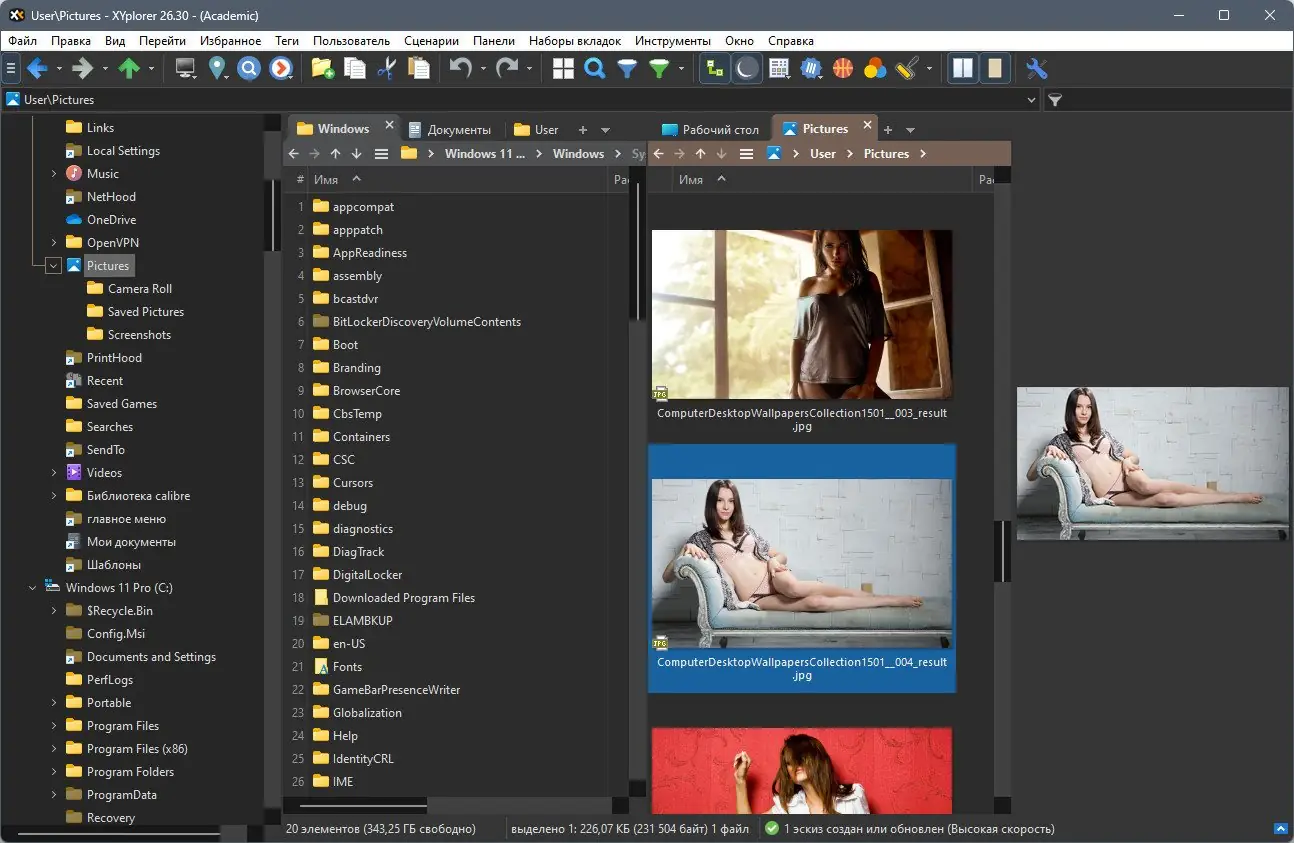Click the color filters circles icon
The width and height of the screenshot is (1294, 843).
pyautogui.click(x=875, y=68)
